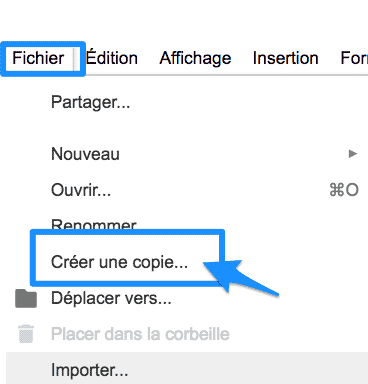This screenshot has width=368, height=384.
Task: Expand the Nouveau submenu arrow
Action: (x=353, y=154)
